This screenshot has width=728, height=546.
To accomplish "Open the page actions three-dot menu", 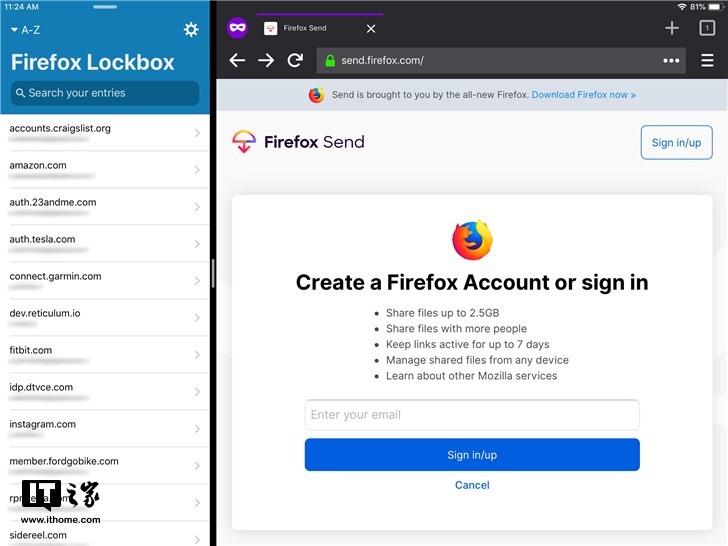I will point(671,60).
